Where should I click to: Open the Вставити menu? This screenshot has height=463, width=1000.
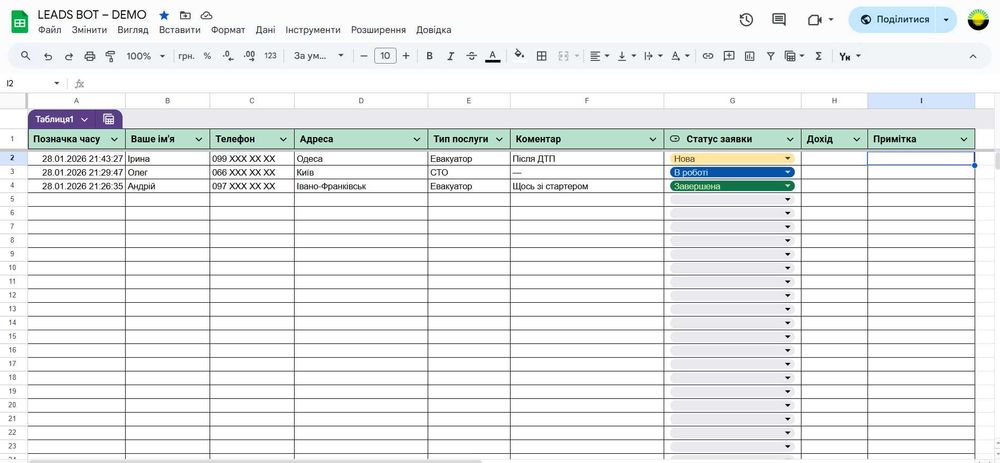(180, 30)
